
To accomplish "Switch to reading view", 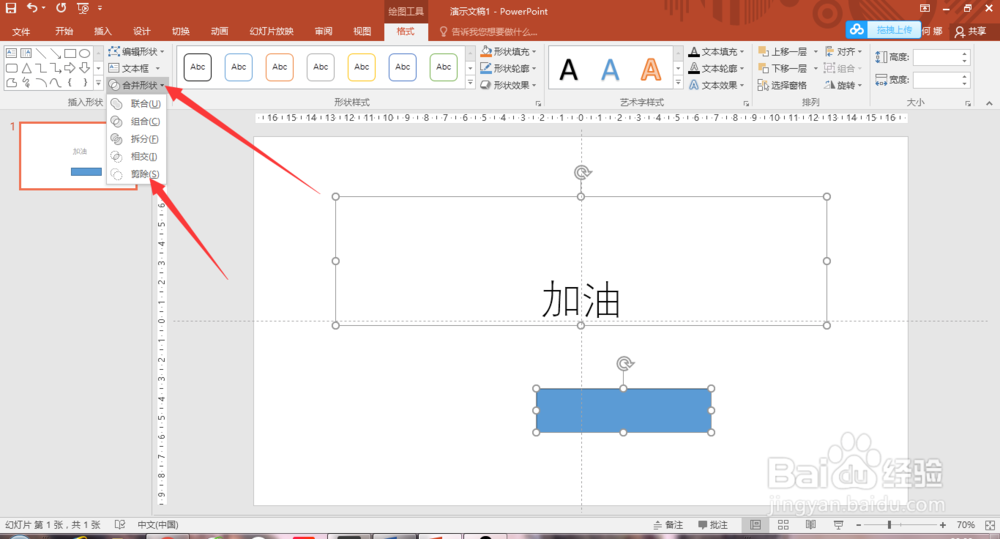I will coord(811,524).
